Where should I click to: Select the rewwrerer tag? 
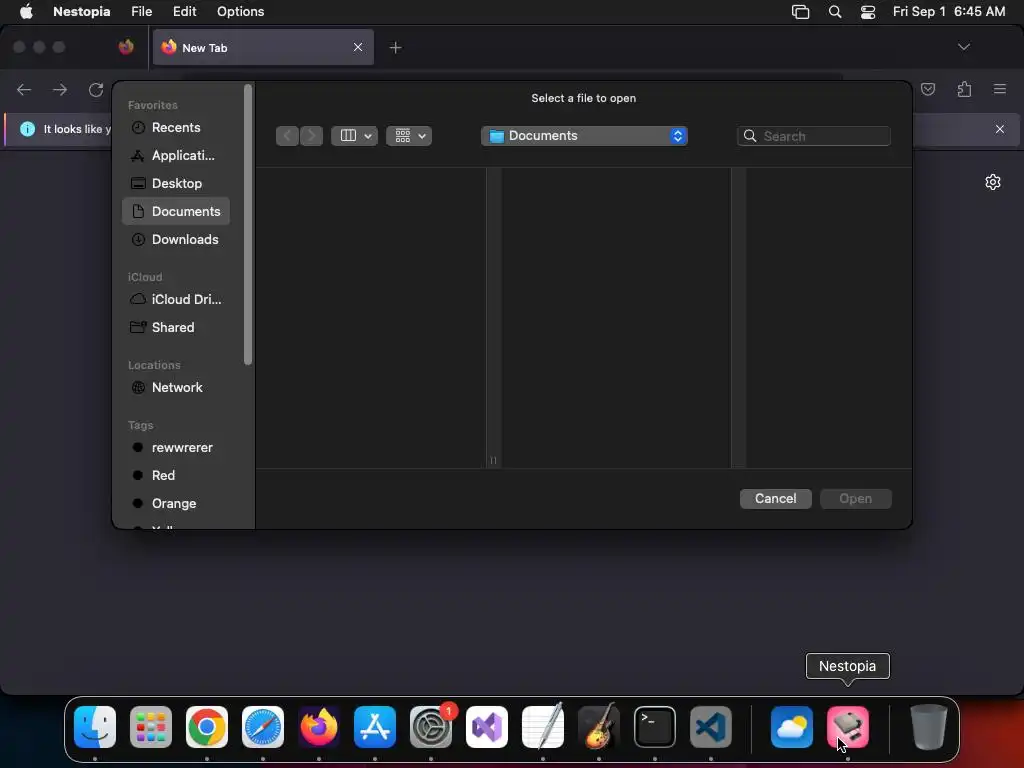(176, 447)
